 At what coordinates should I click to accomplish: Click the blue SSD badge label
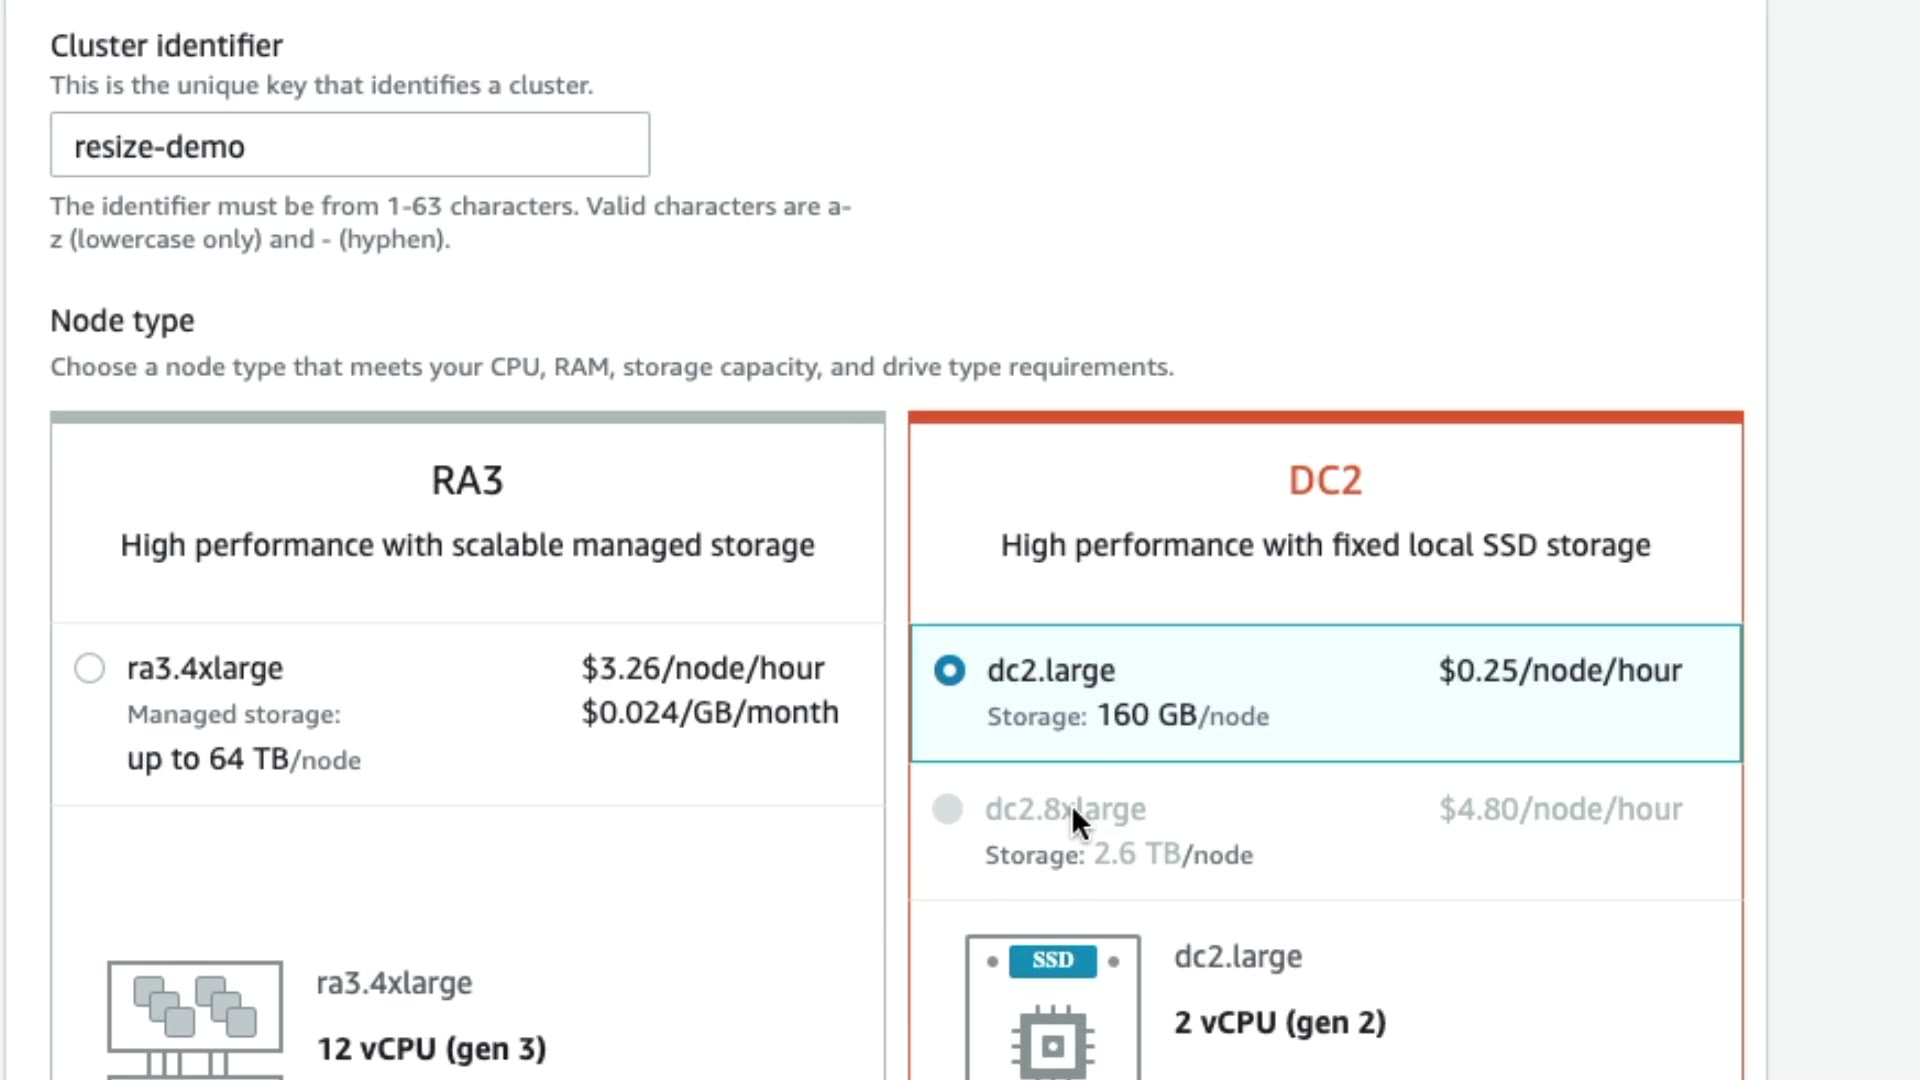(1052, 960)
